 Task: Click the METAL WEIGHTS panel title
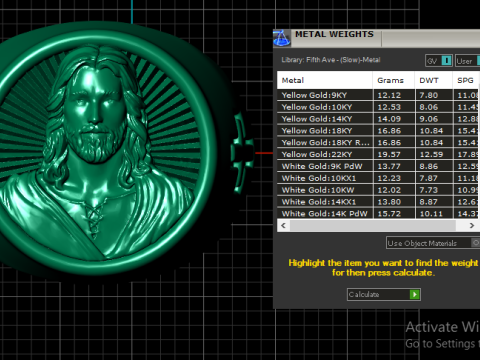[334, 34]
